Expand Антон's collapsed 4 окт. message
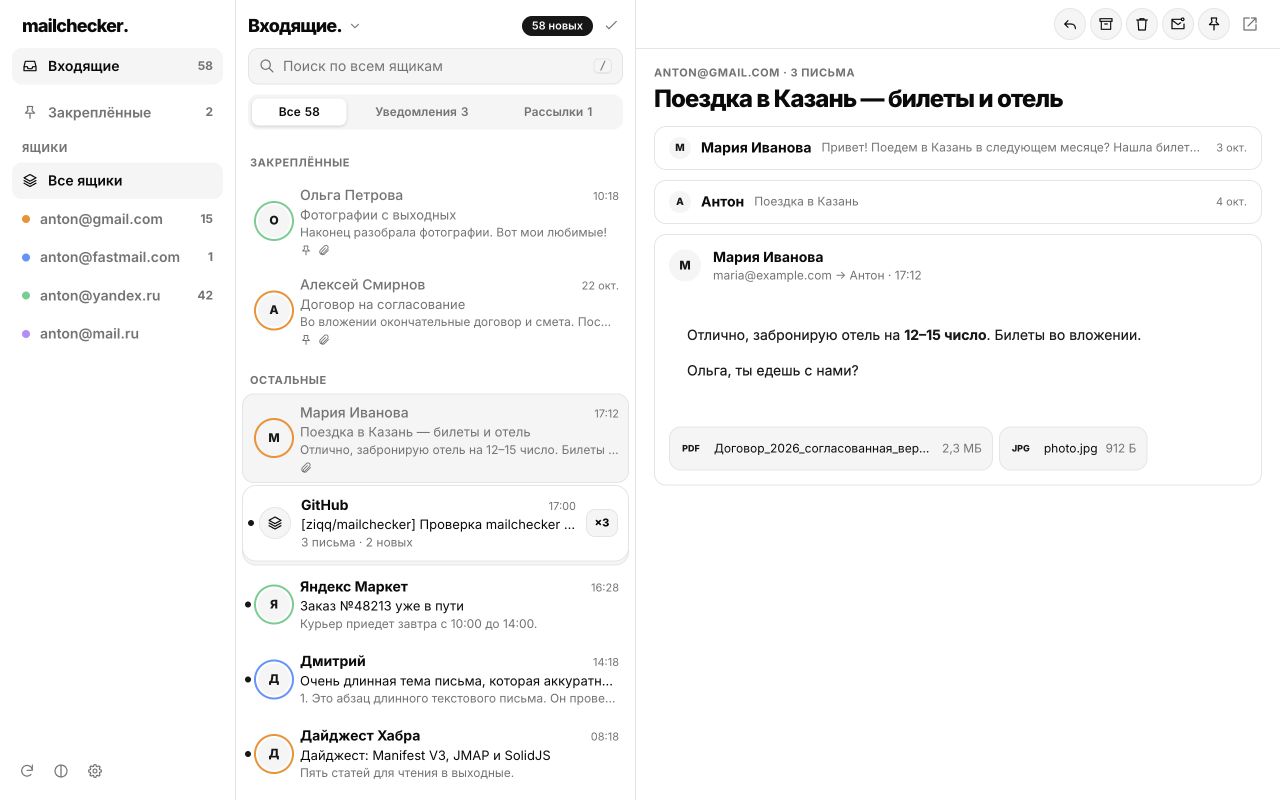This screenshot has height=800, width=1280. [958, 202]
